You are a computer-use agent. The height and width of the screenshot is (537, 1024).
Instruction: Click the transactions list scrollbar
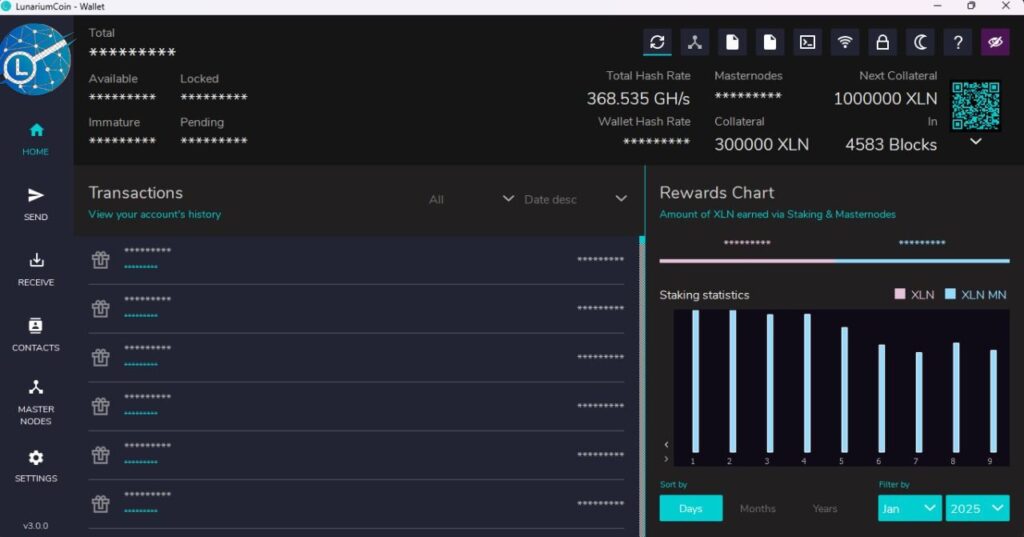click(x=642, y=385)
